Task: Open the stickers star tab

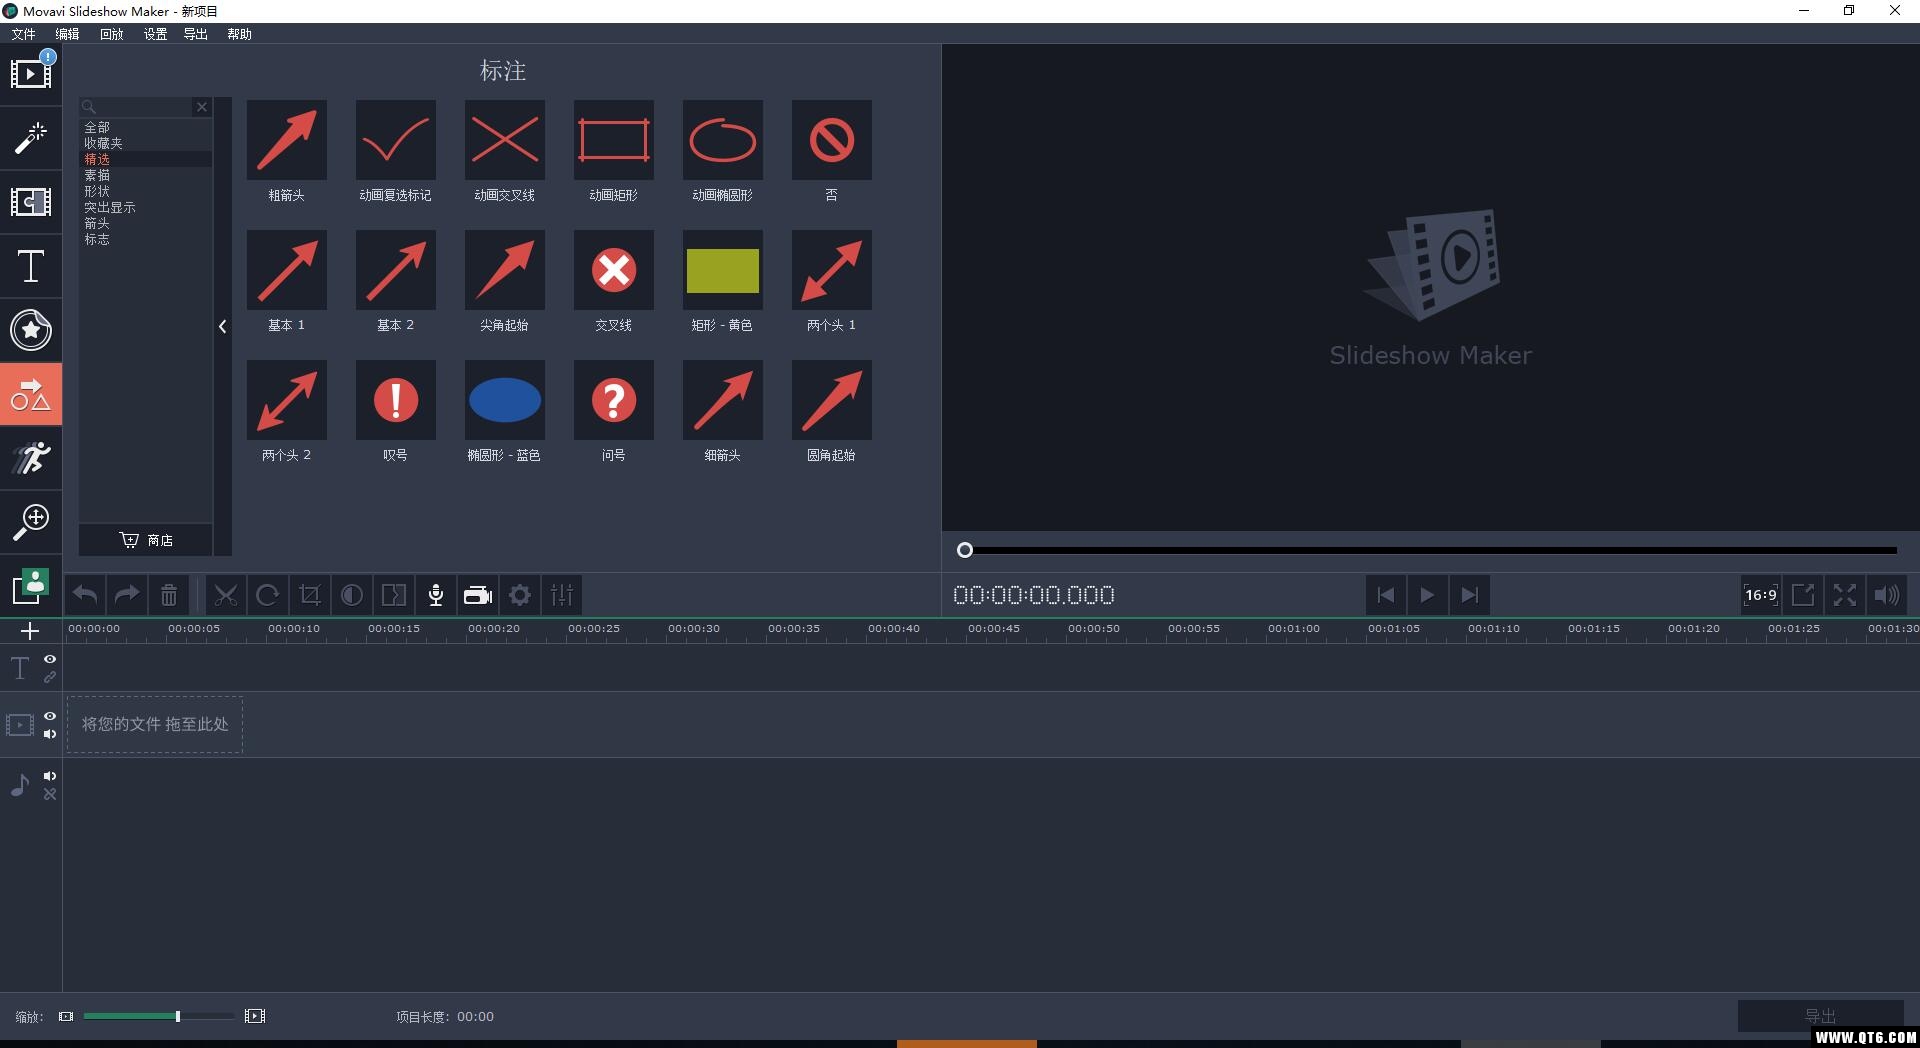Action: click(31, 331)
